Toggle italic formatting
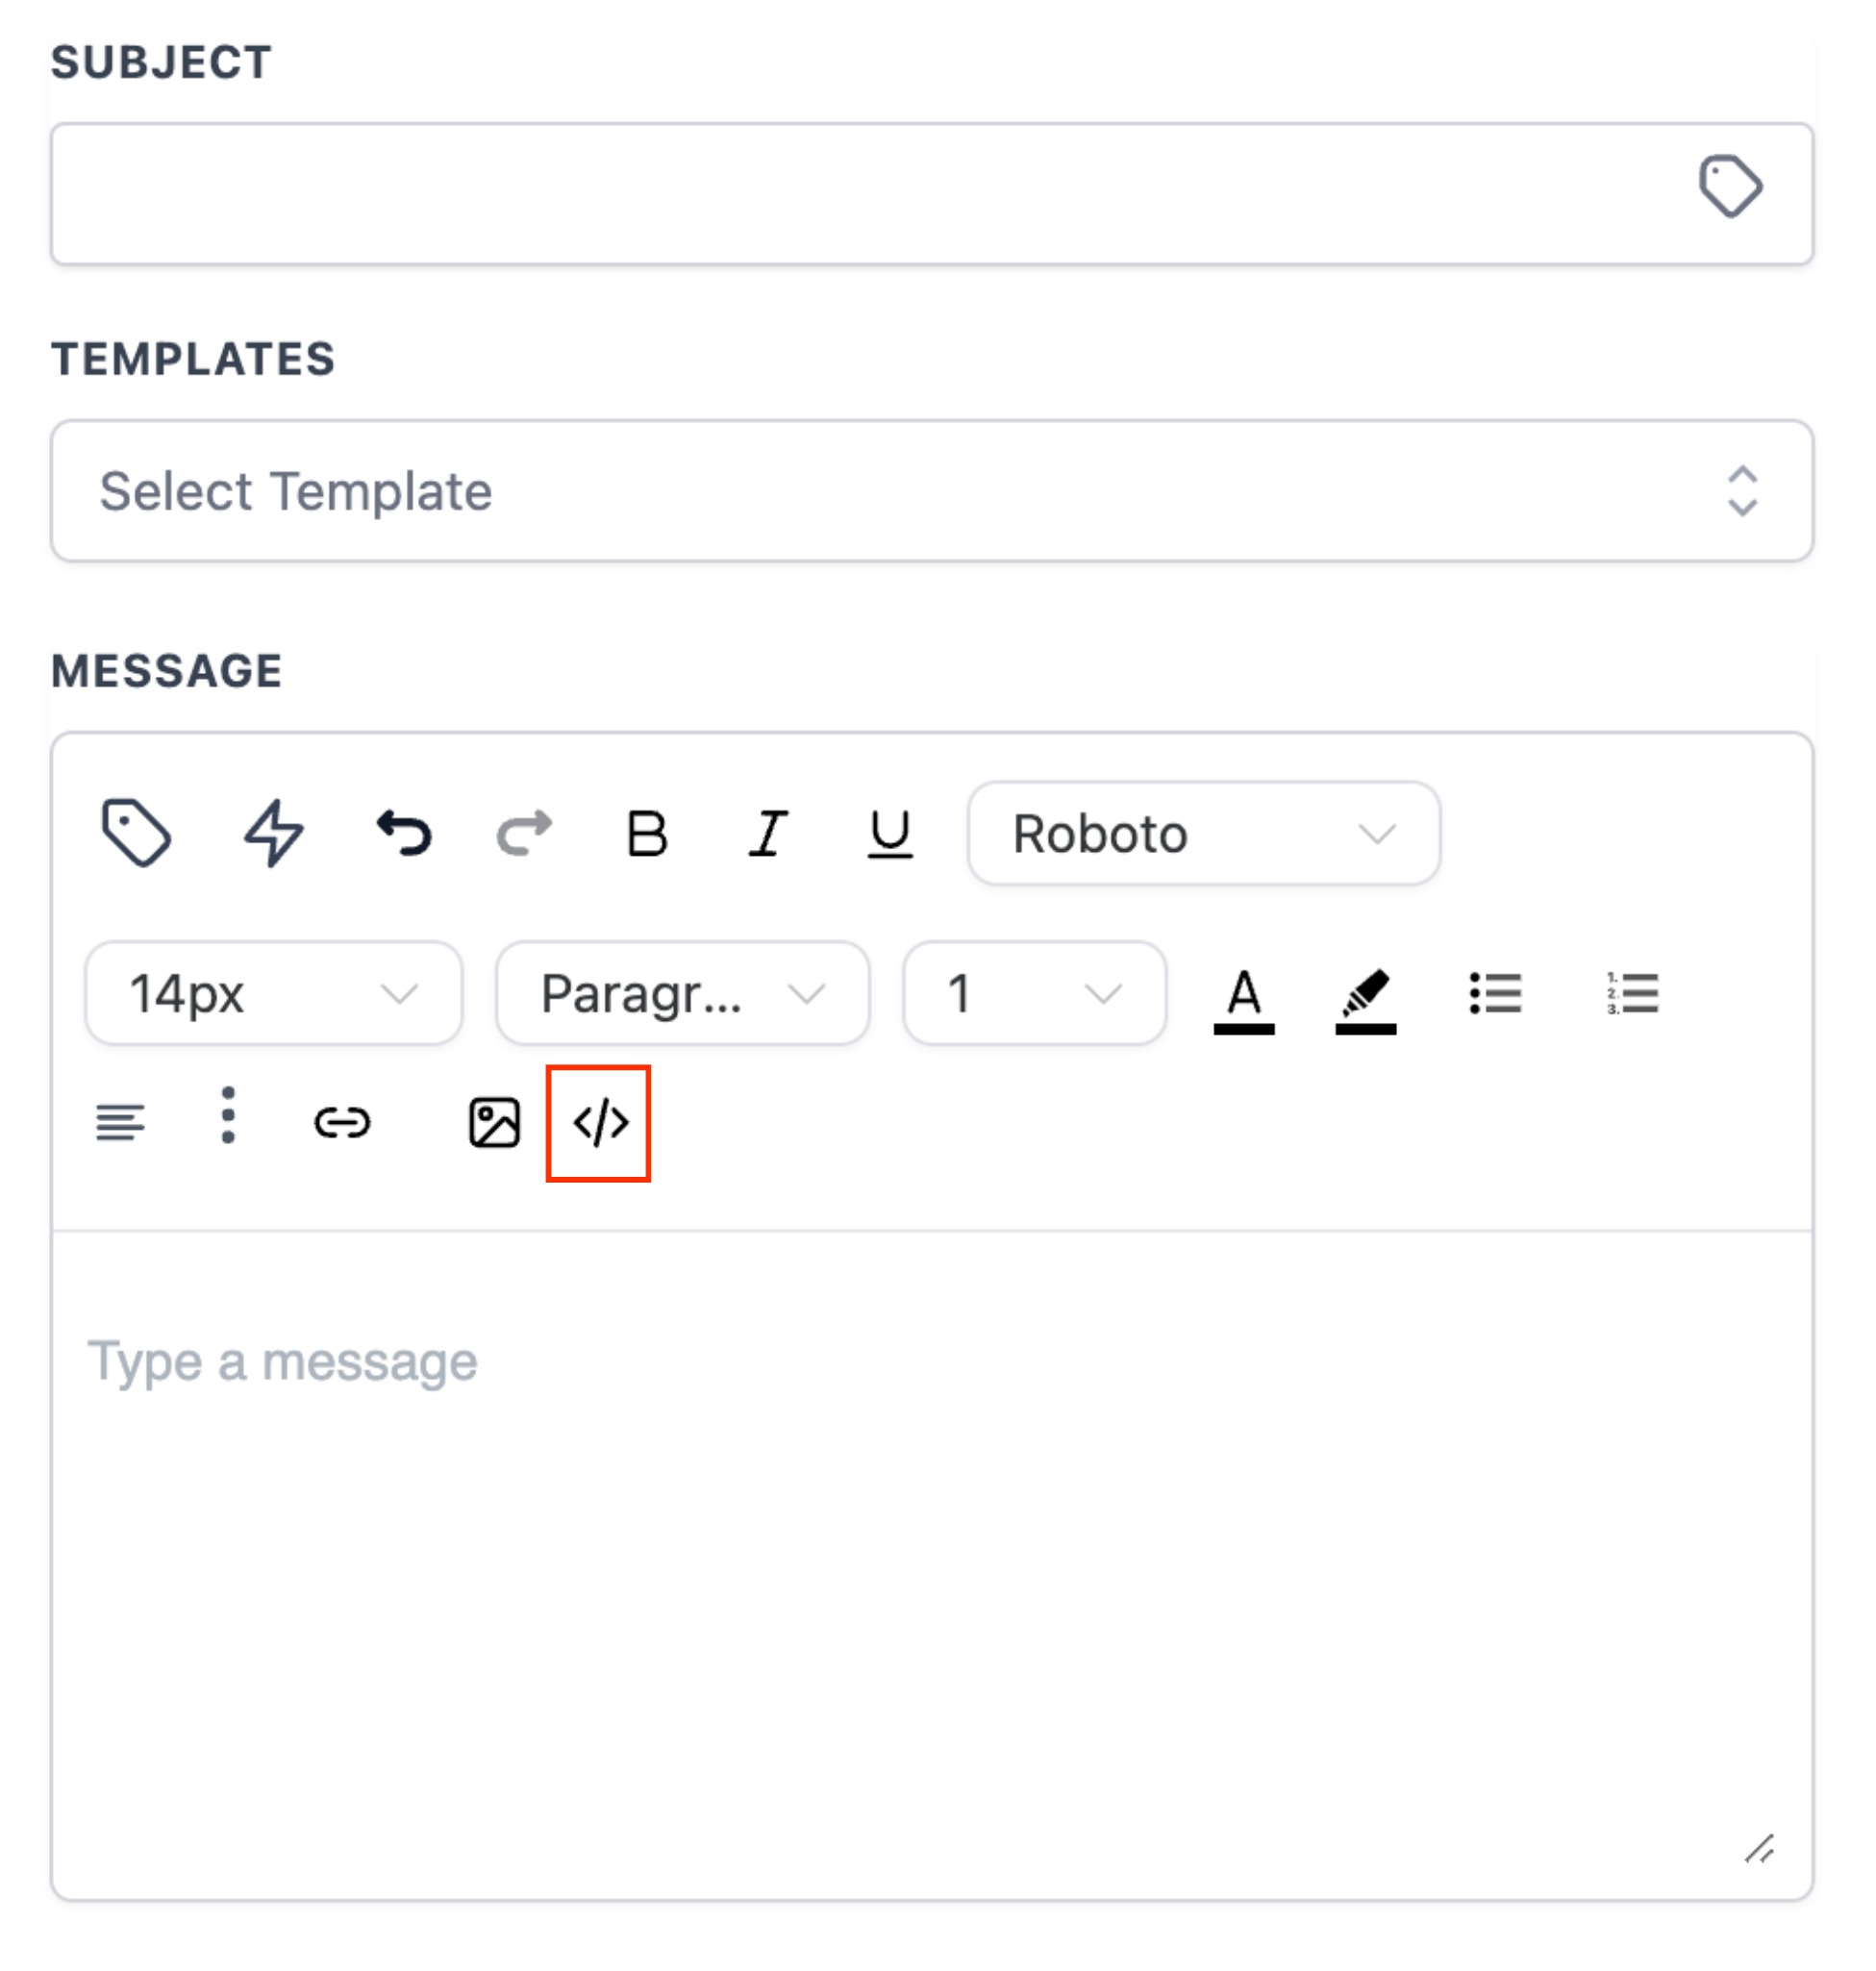Viewport: 1876px width, 1971px height. (x=768, y=833)
